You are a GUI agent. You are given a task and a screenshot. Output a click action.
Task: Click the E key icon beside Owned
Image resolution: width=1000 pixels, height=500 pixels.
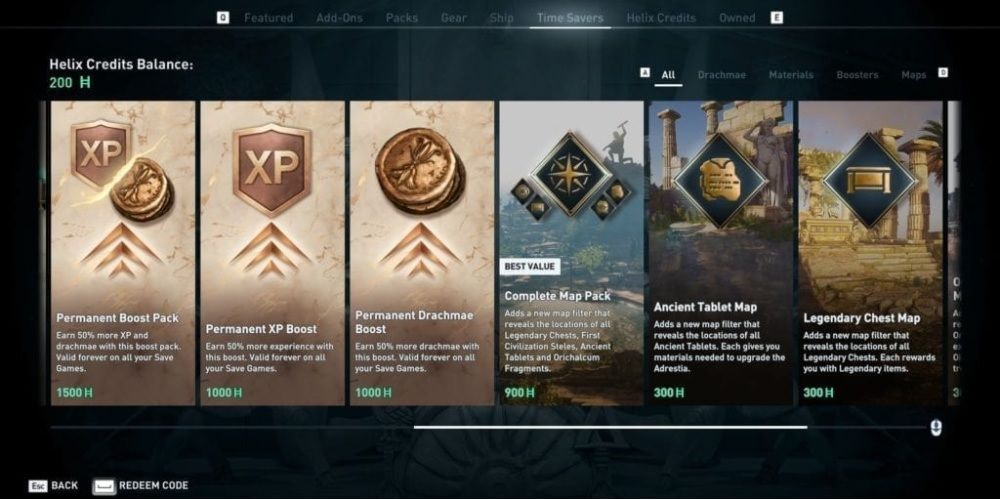(776, 18)
